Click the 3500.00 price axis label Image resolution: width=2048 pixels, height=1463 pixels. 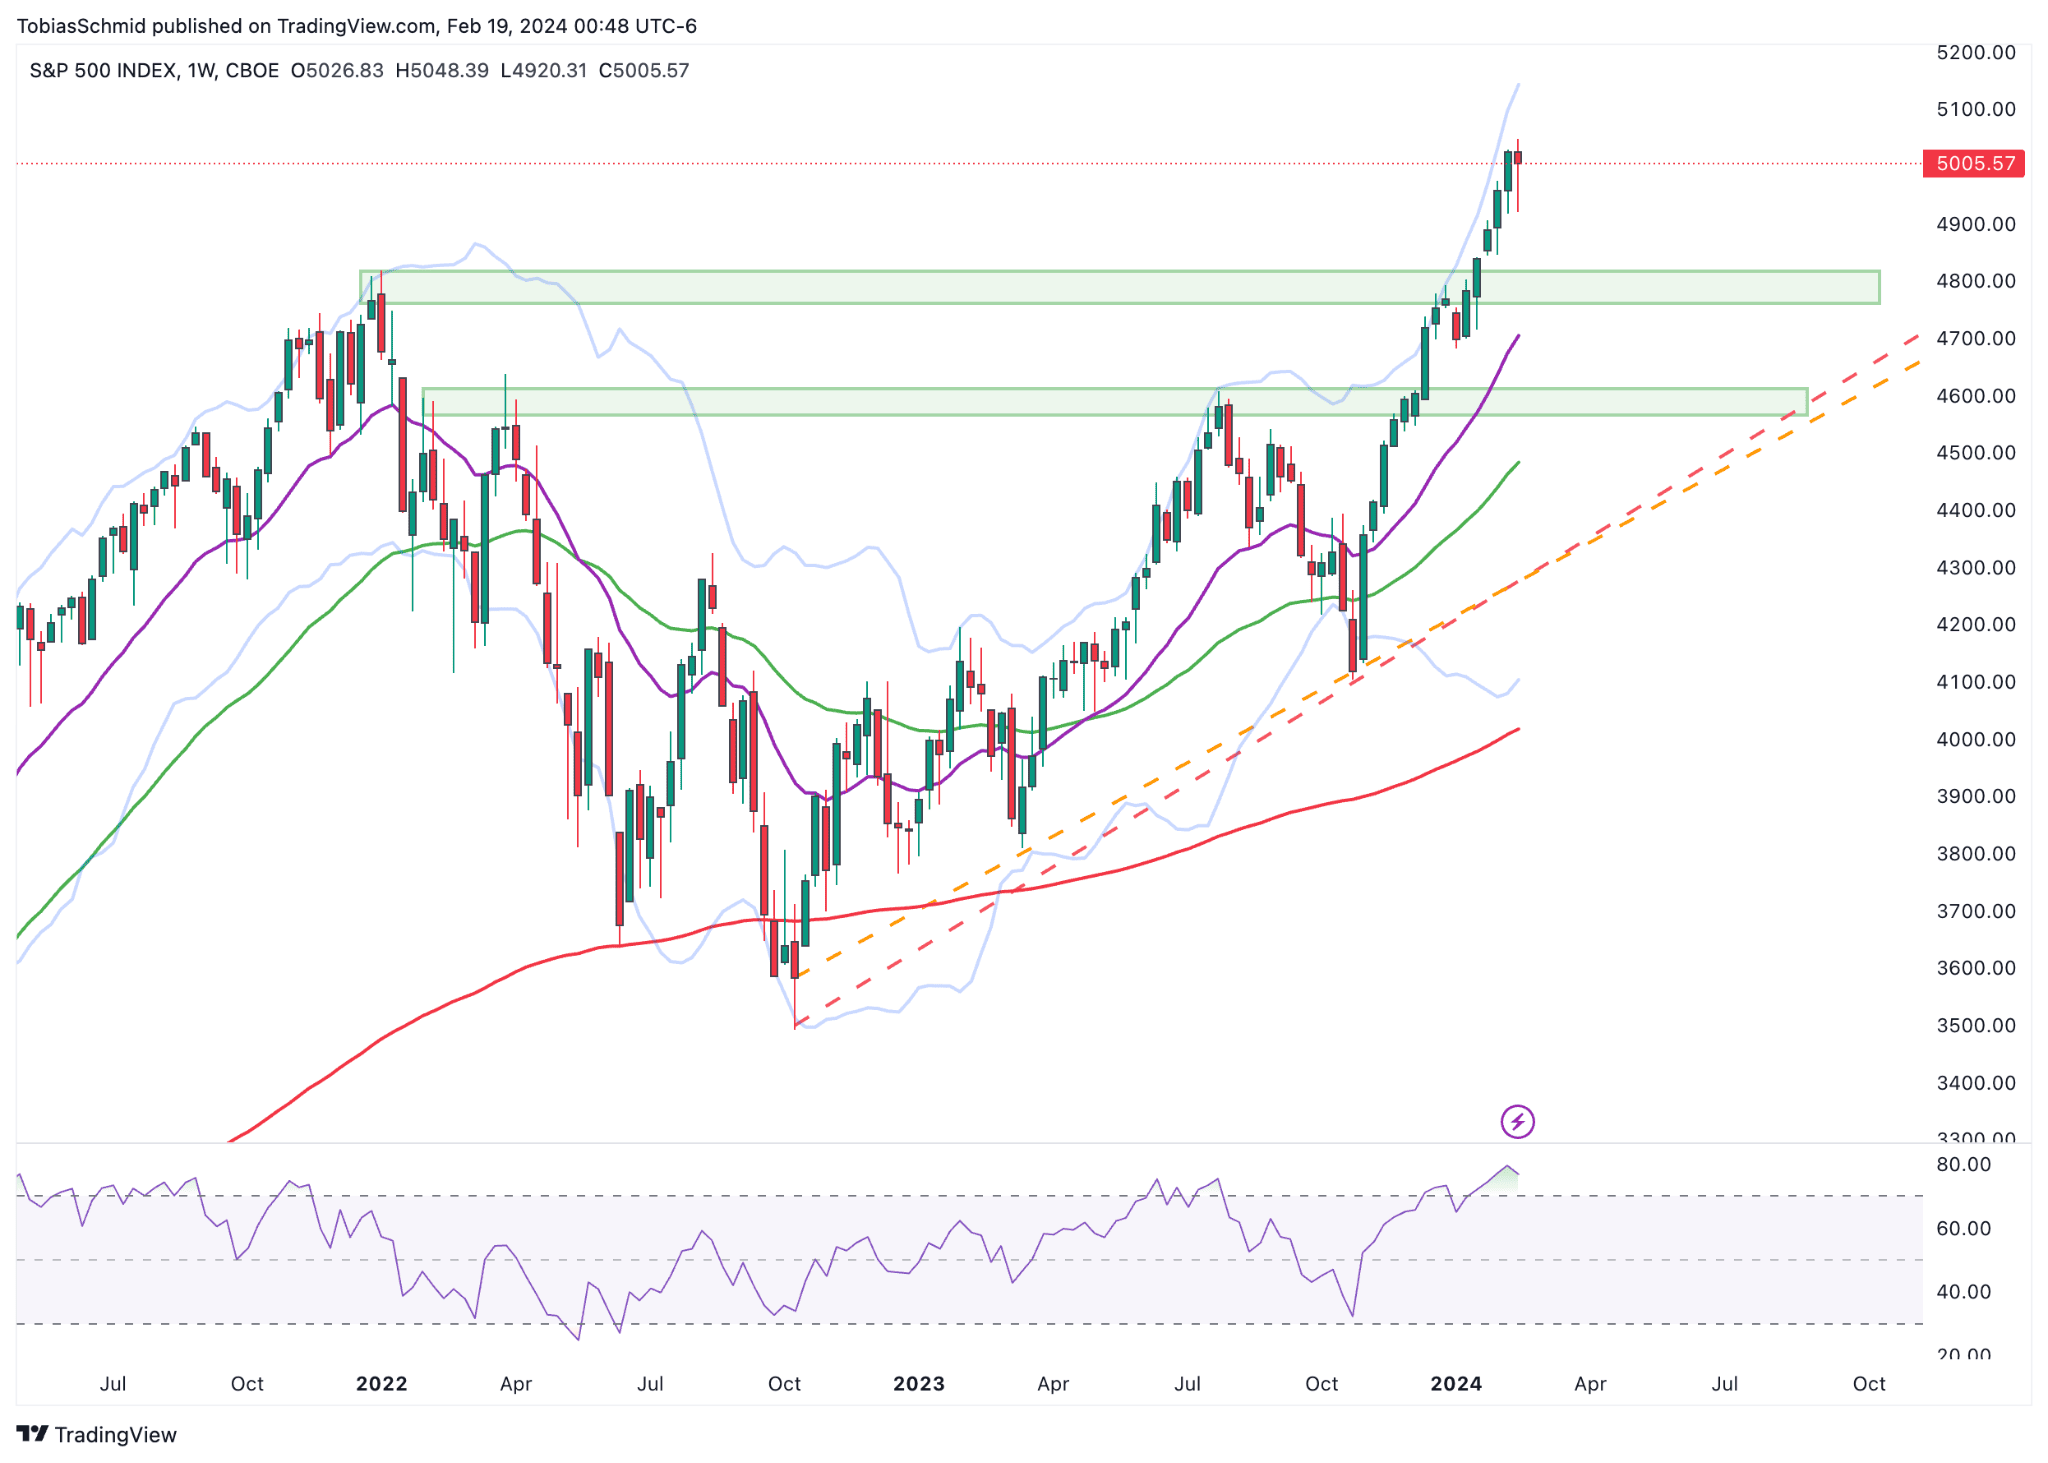[1976, 1026]
